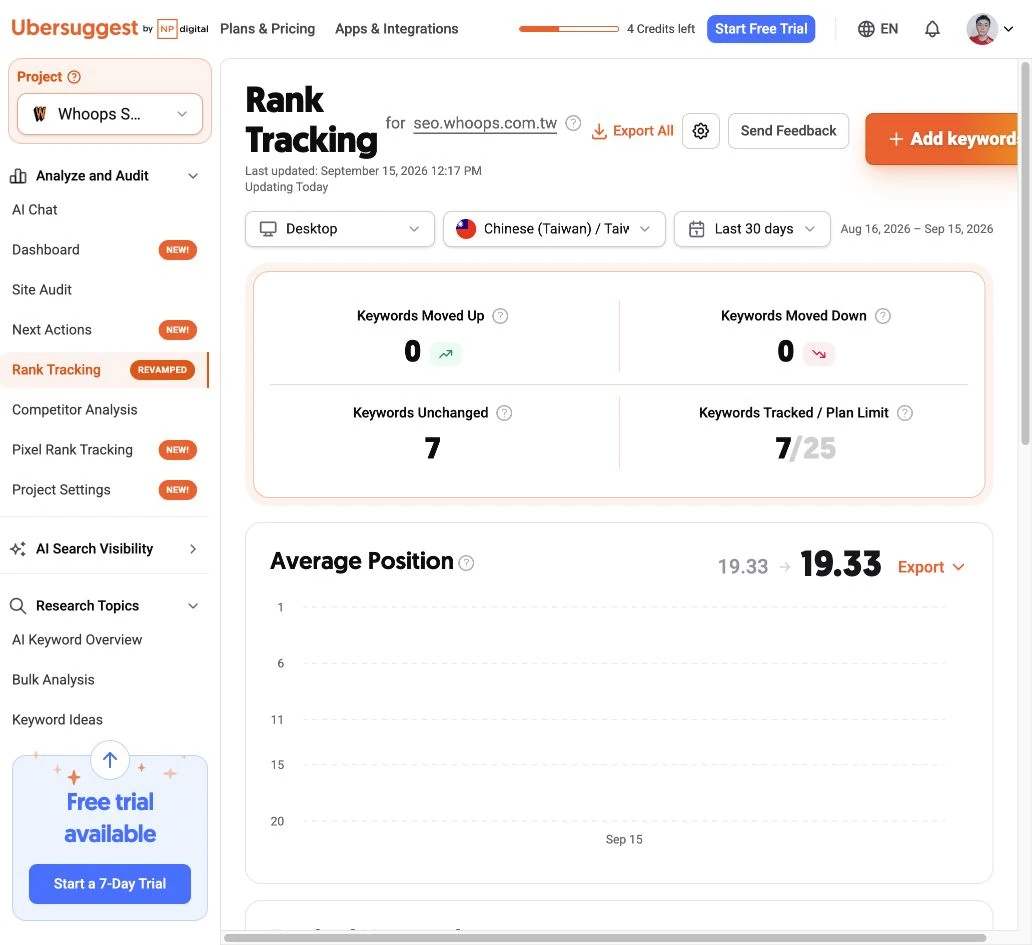Screen dimensions: 1032x945
Task: Click the 7/25 keywords tracked value
Action: click(805, 449)
